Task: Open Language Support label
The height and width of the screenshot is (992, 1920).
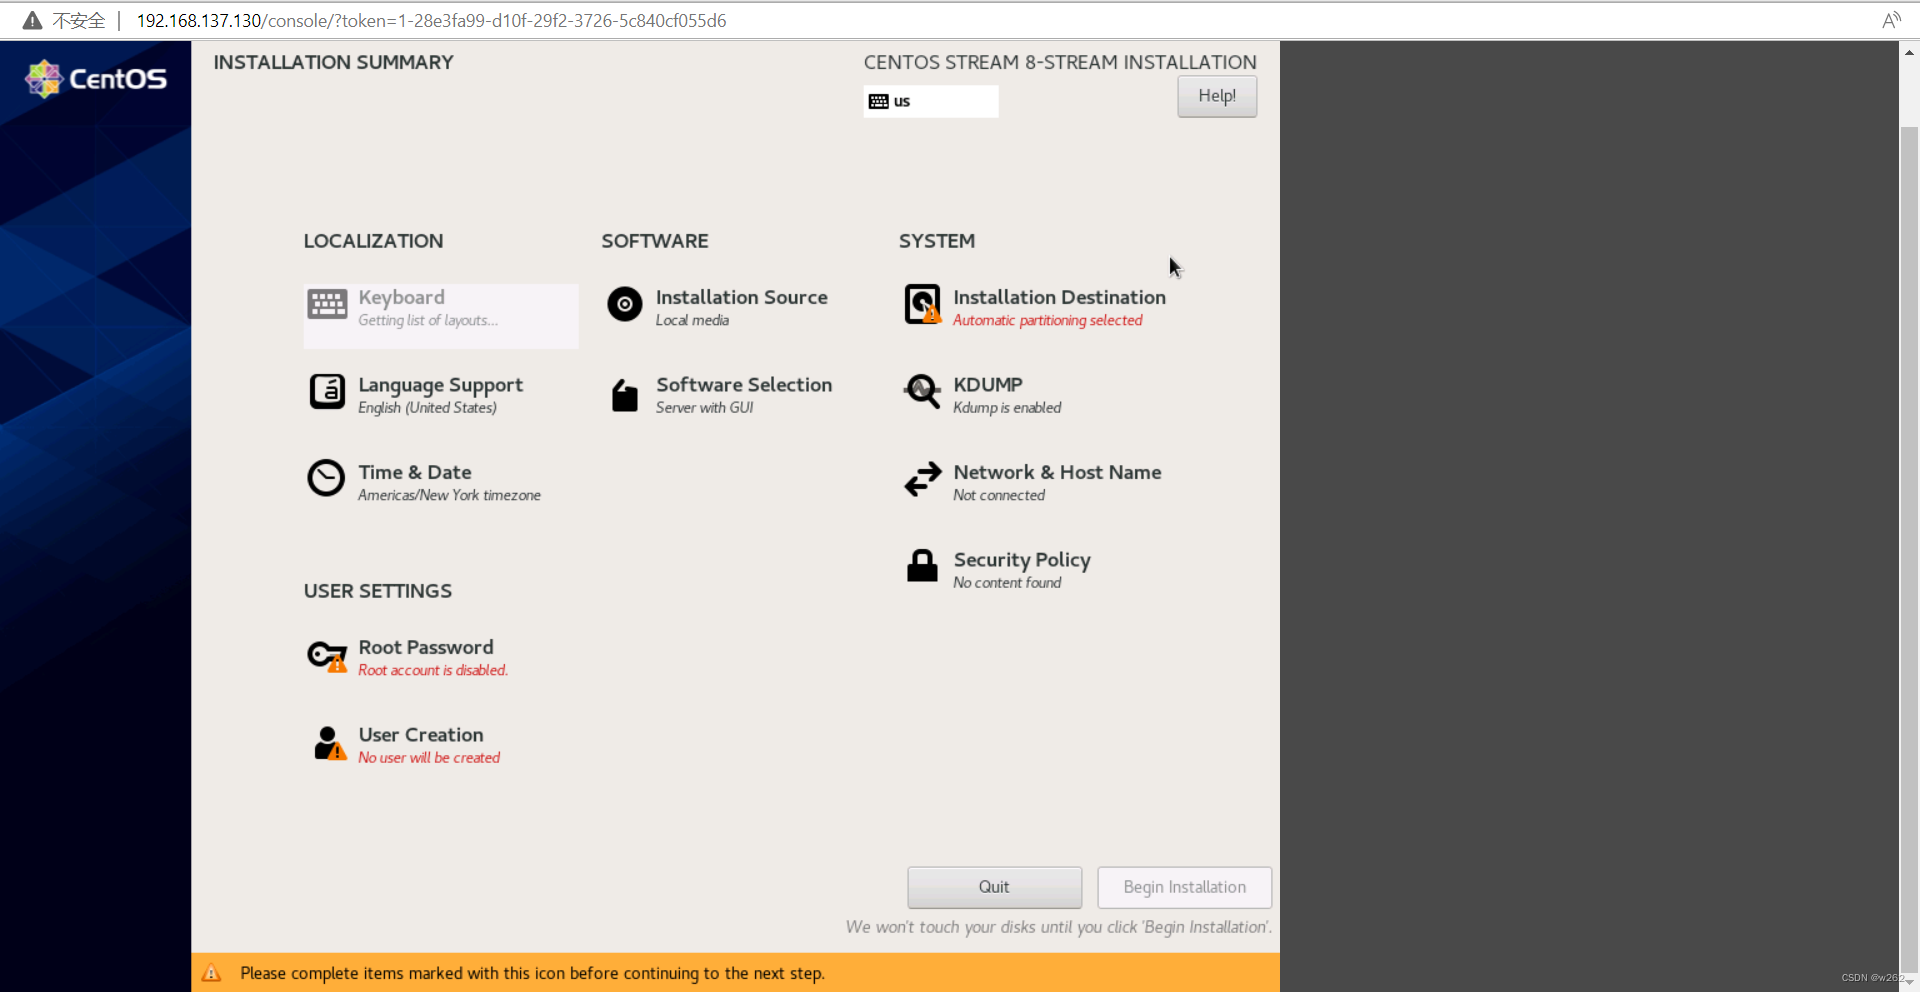Action: coord(441,385)
